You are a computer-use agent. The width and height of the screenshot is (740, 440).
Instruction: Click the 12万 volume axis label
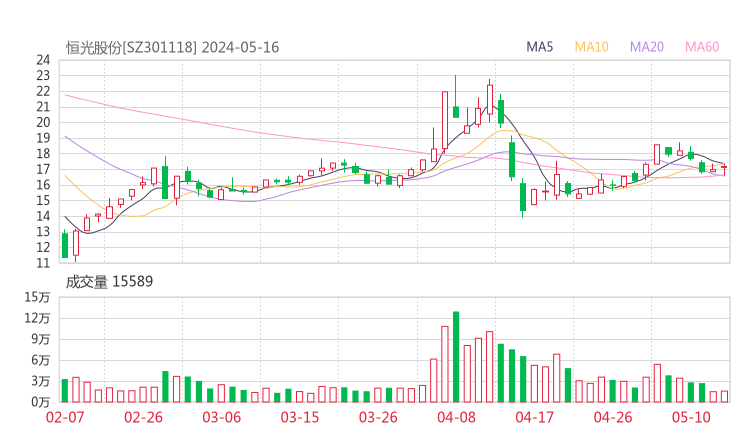[x=37, y=318]
